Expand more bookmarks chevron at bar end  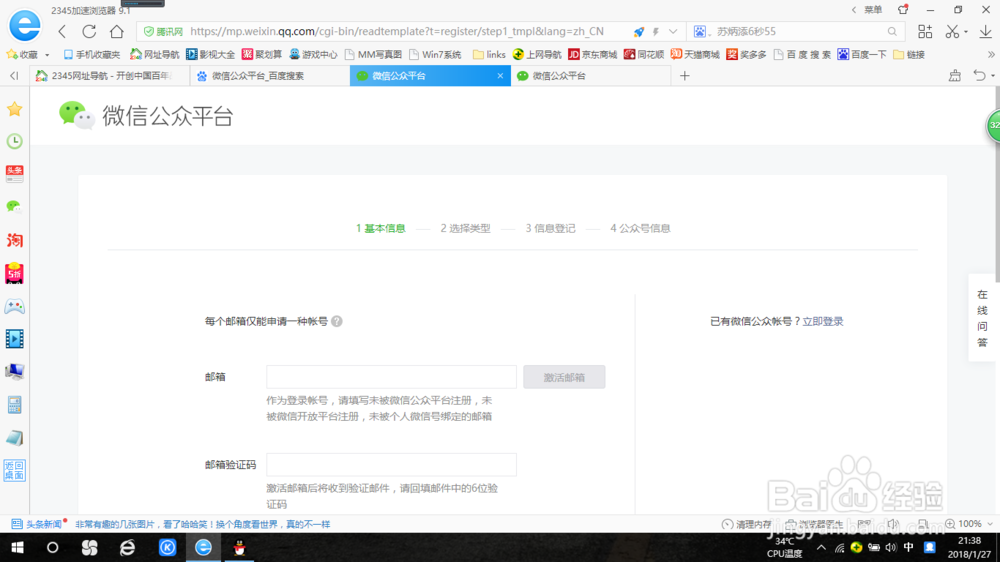[991, 55]
